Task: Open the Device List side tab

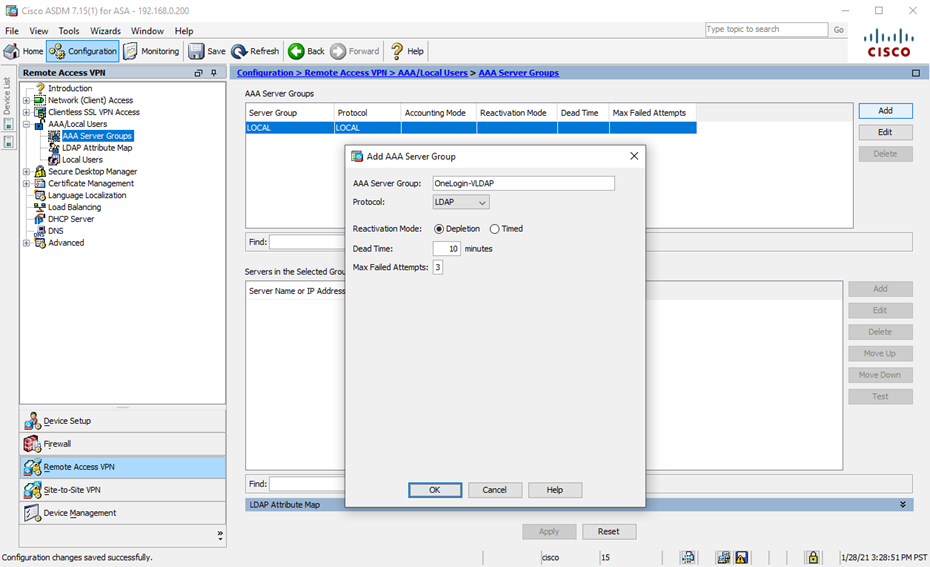Action: point(7,95)
